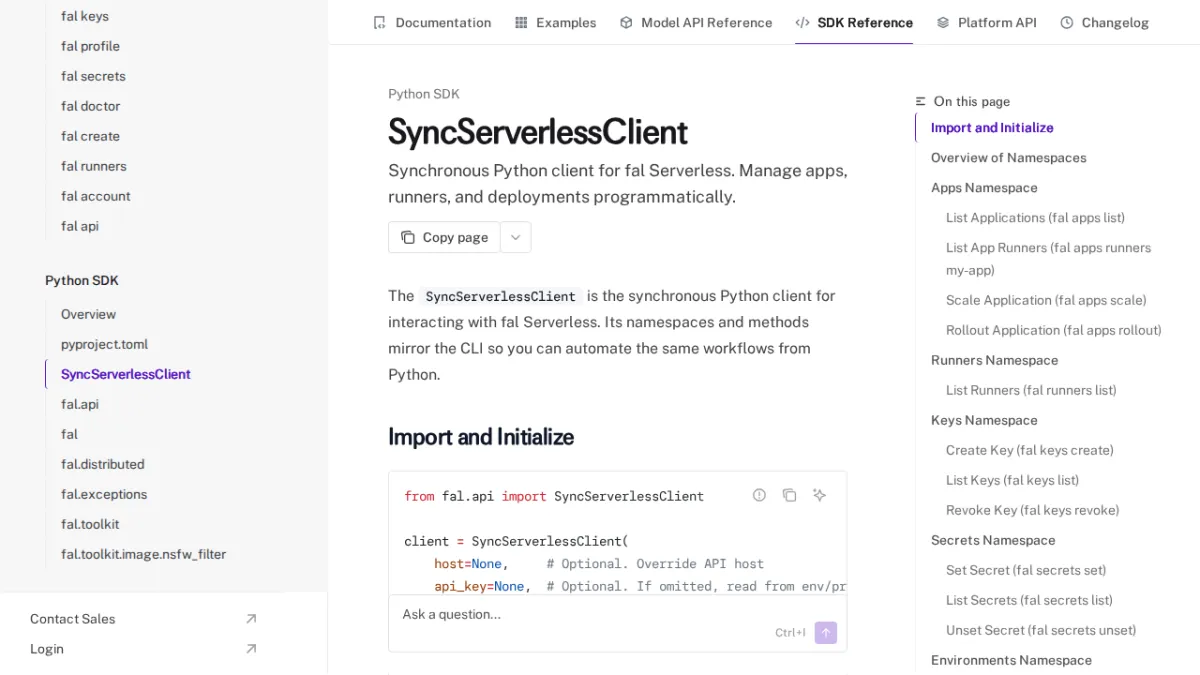Viewport: 1200px width, 675px height.
Task: Click the AI sparkle icon in code block
Action: click(x=819, y=495)
